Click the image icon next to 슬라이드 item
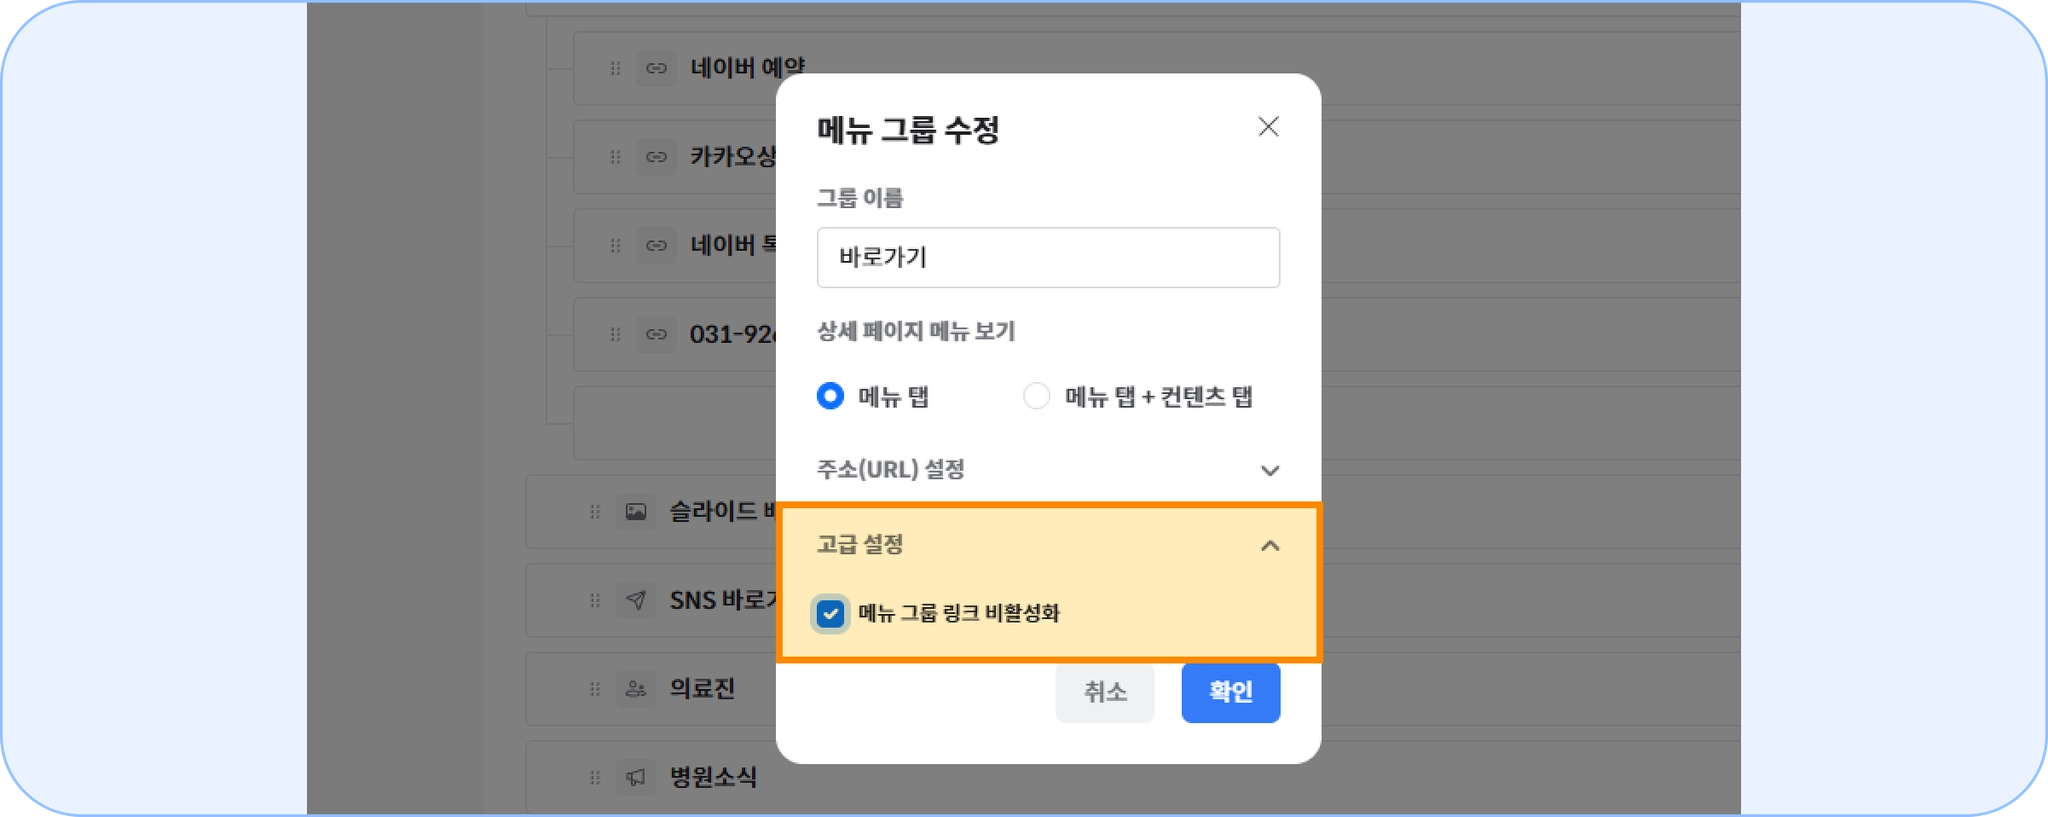The width and height of the screenshot is (2048, 817). pyautogui.click(x=636, y=512)
